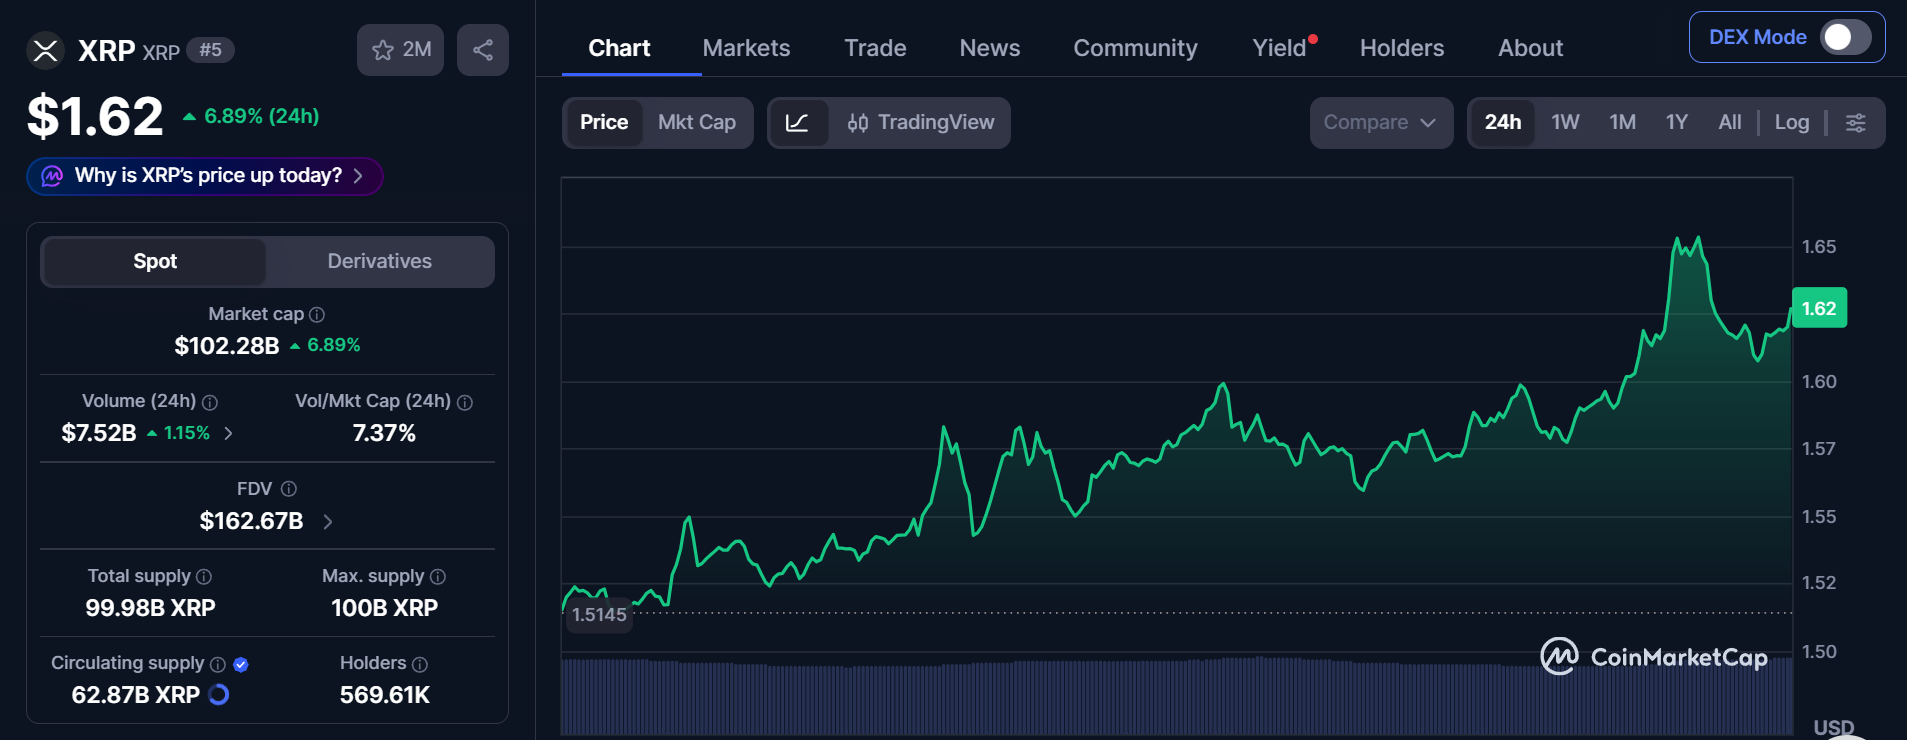Set chart range to 1M

coord(1622,123)
